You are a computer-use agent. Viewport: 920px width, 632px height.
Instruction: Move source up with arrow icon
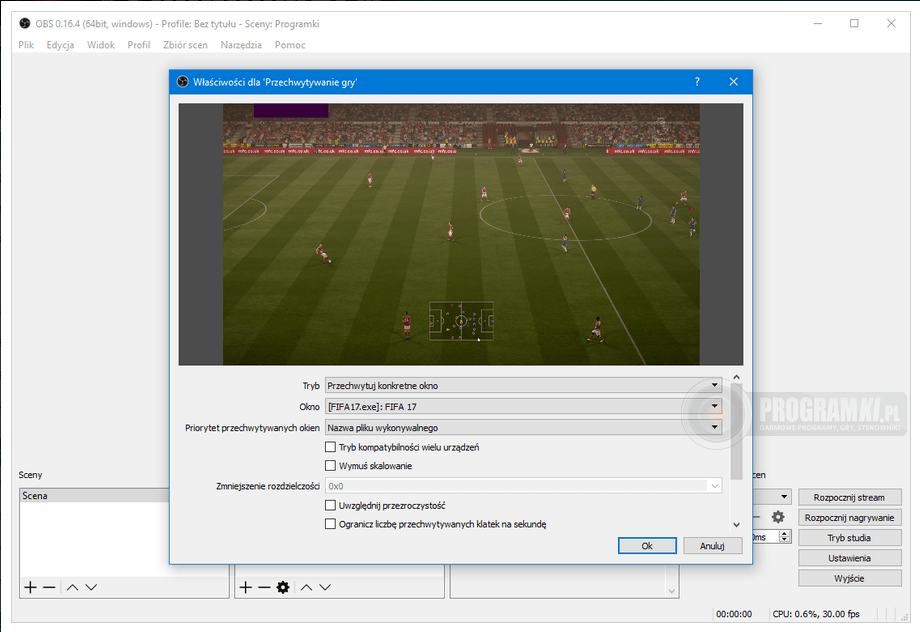pyautogui.click(x=306, y=587)
